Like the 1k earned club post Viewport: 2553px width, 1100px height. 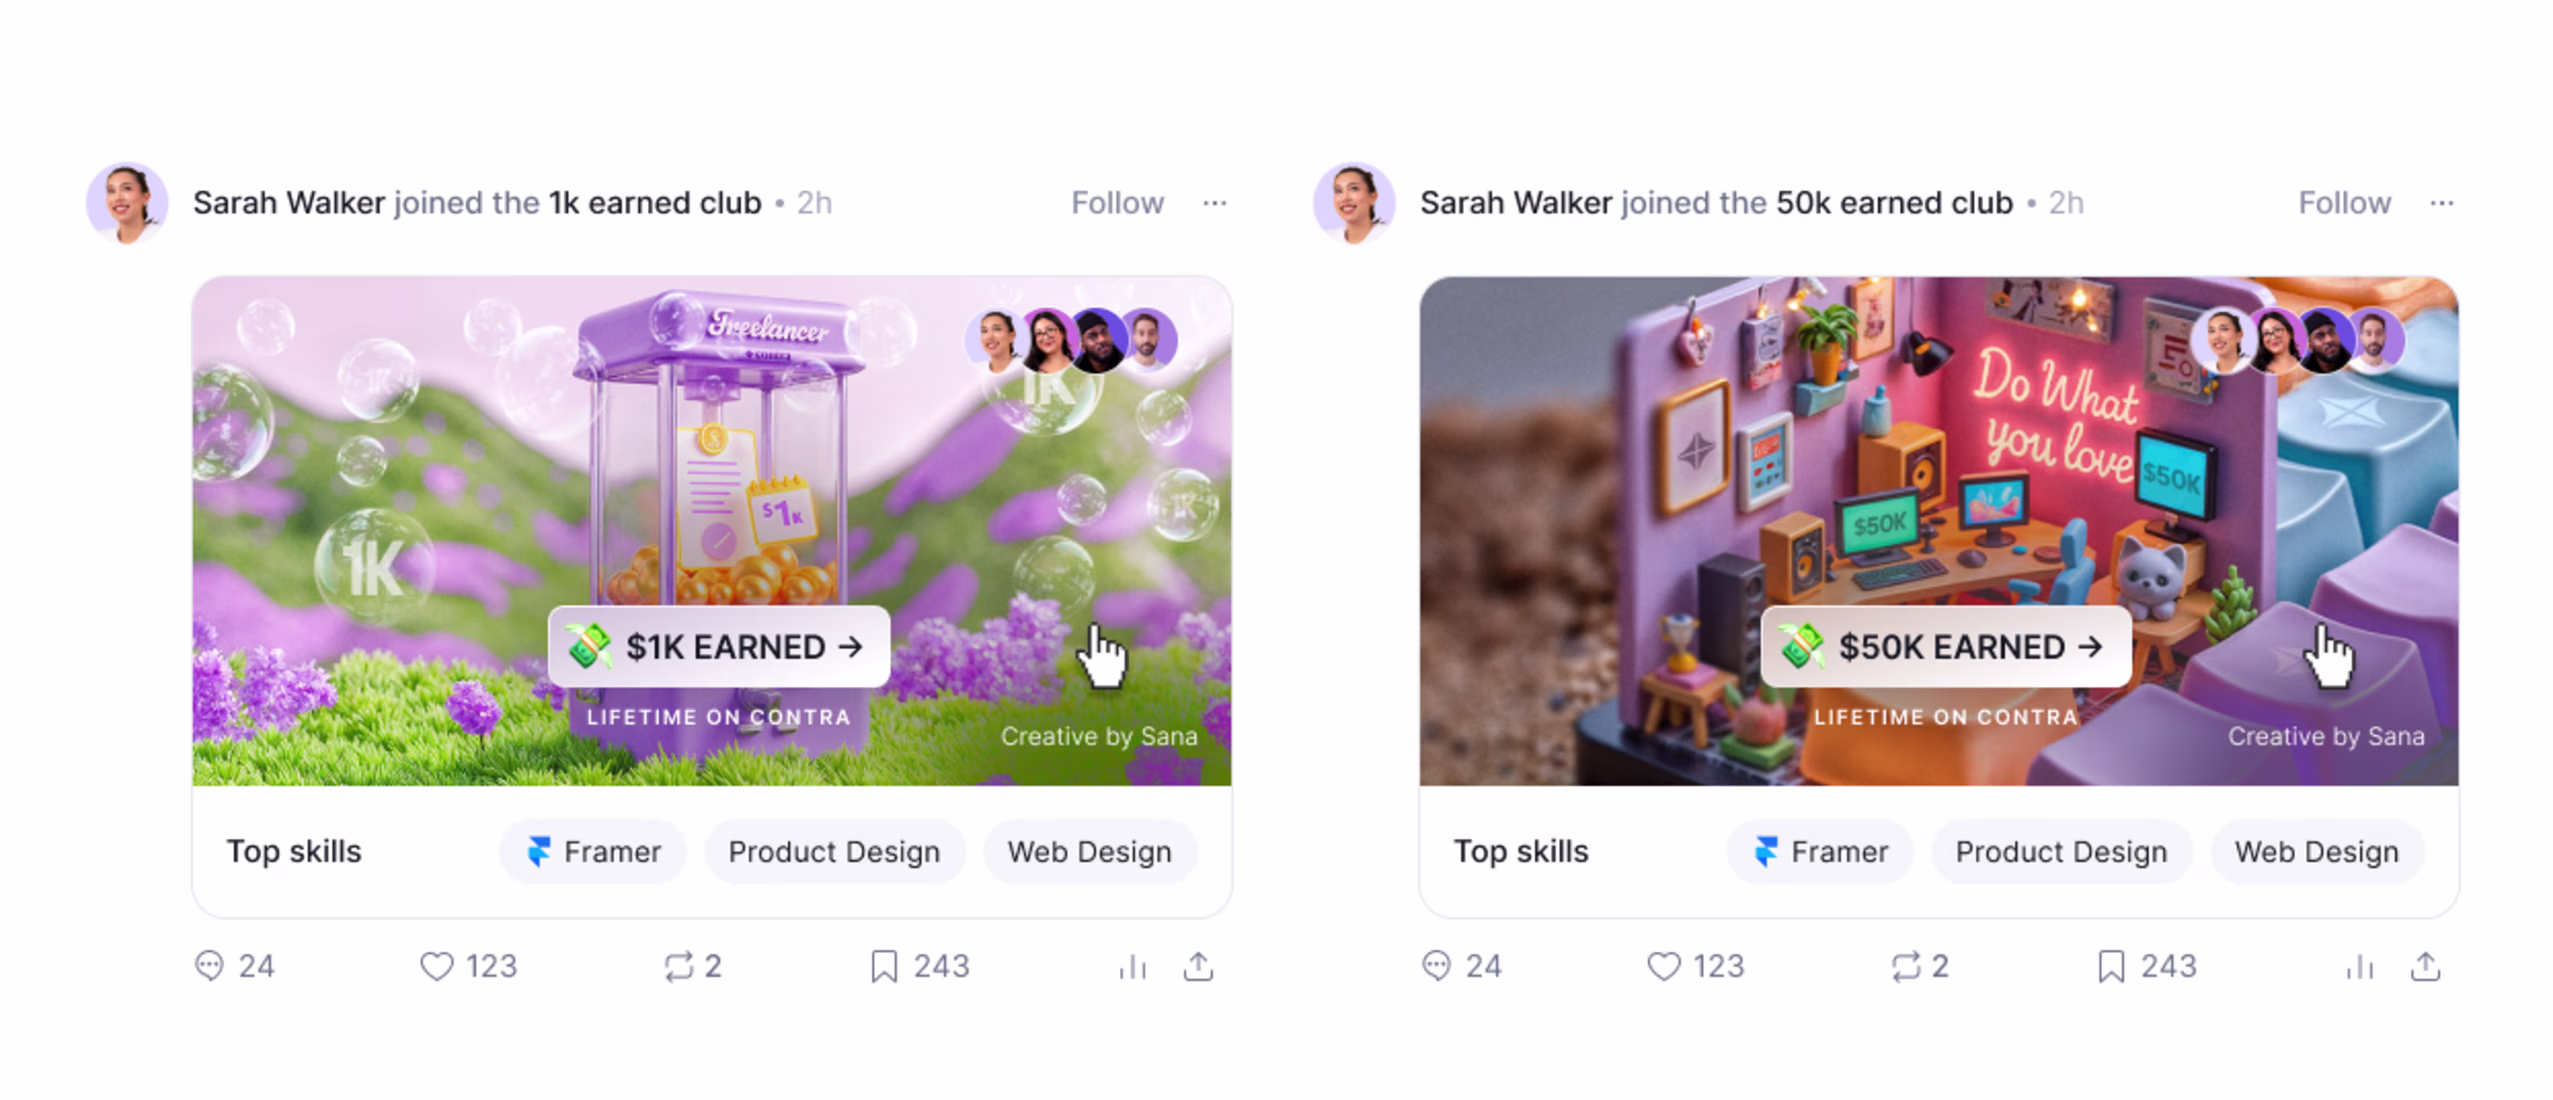pos(436,966)
